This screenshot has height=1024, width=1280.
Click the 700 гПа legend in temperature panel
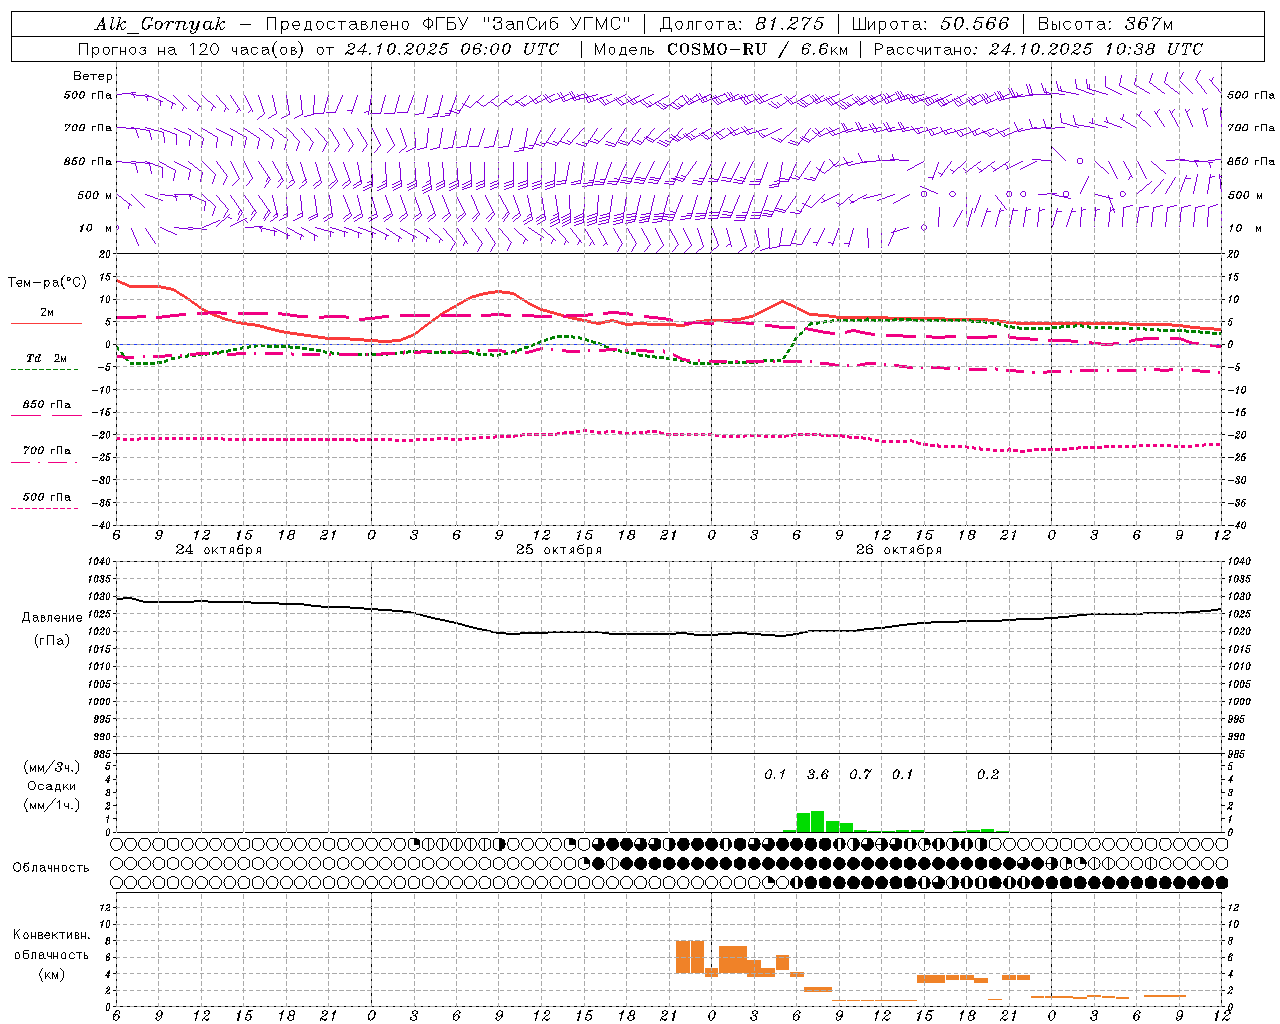coord(46,455)
